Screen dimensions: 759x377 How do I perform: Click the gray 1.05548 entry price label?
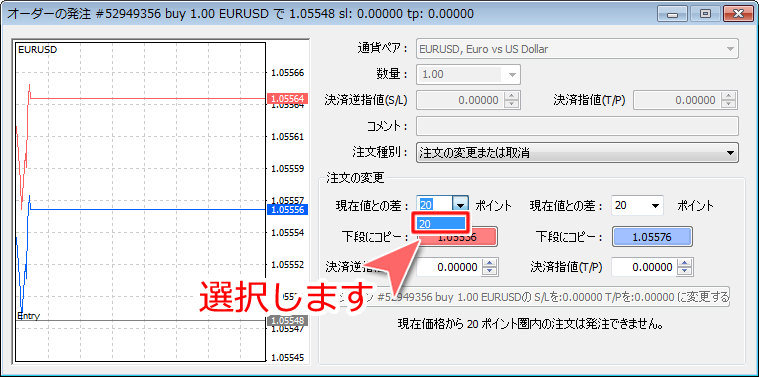288,320
